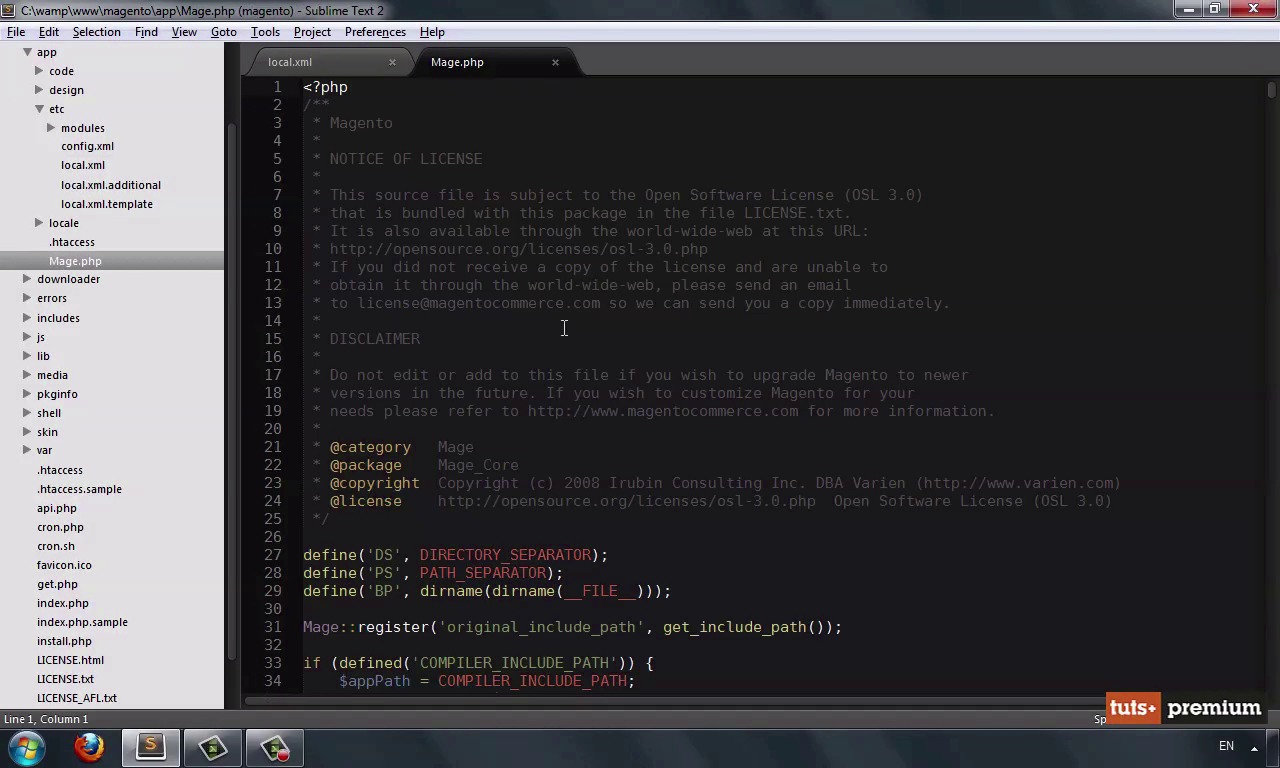The image size is (1280, 768).
Task: Open the Selection menu
Action: [x=96, y=32]
